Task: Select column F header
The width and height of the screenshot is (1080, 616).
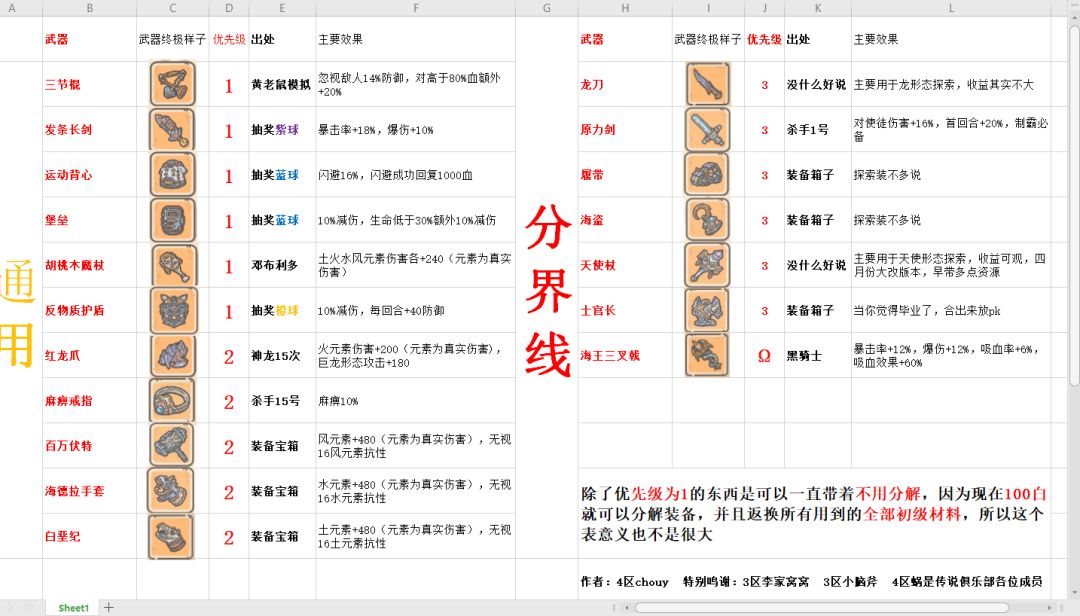Action: 415,8
